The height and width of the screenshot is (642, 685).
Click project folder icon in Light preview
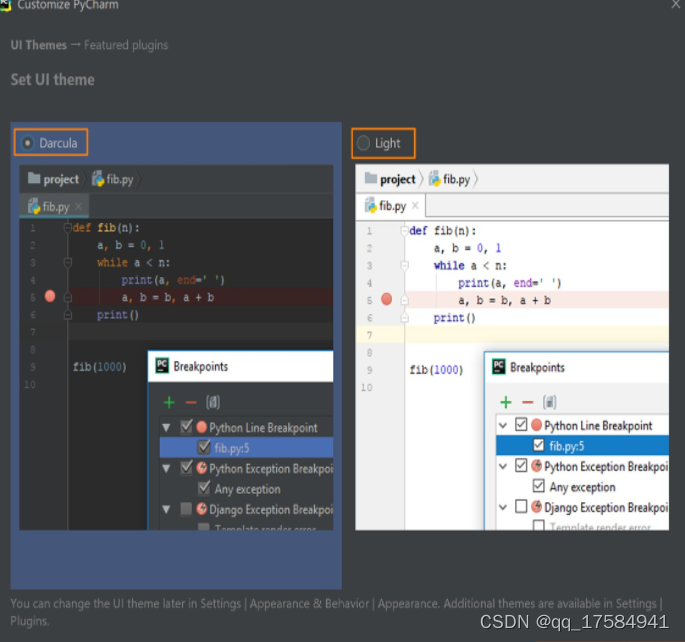click(x=370, y=178)
